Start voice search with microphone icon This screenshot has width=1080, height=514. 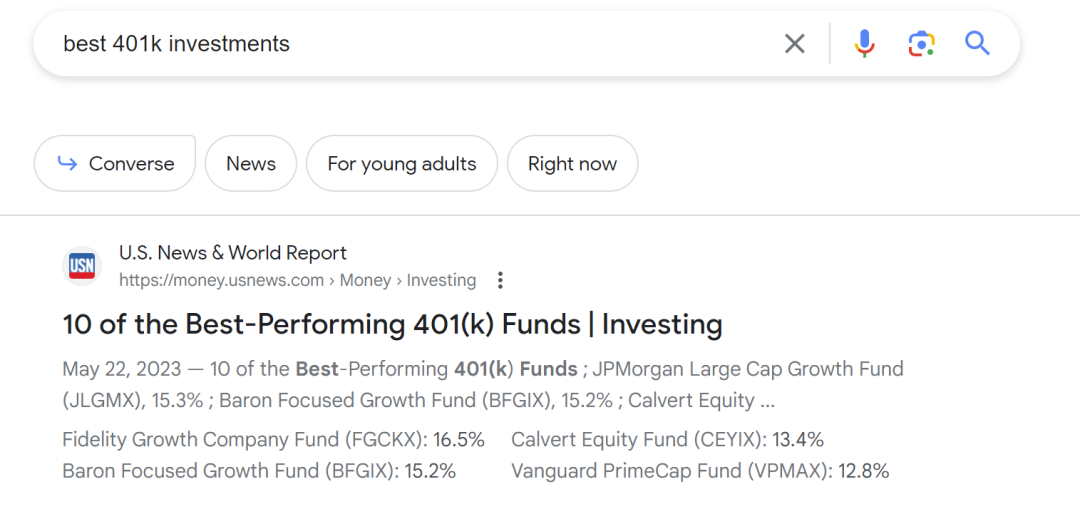[x=865, y=44]
